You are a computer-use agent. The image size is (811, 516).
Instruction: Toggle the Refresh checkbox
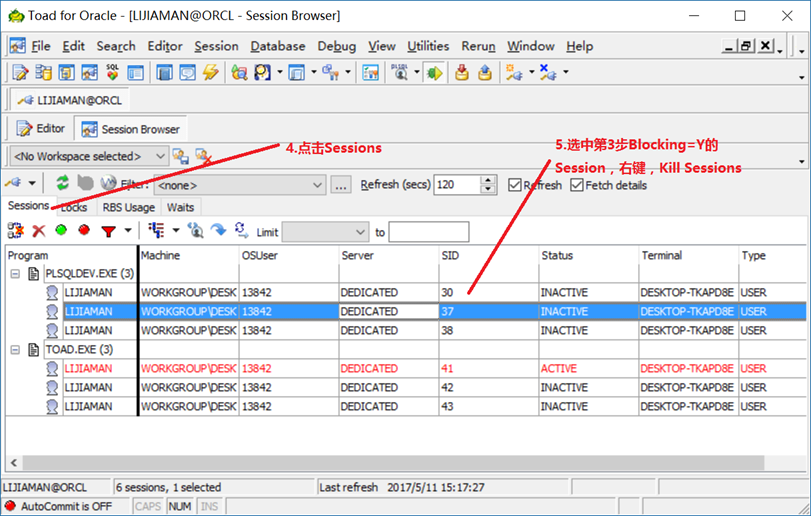click(515, 185)
